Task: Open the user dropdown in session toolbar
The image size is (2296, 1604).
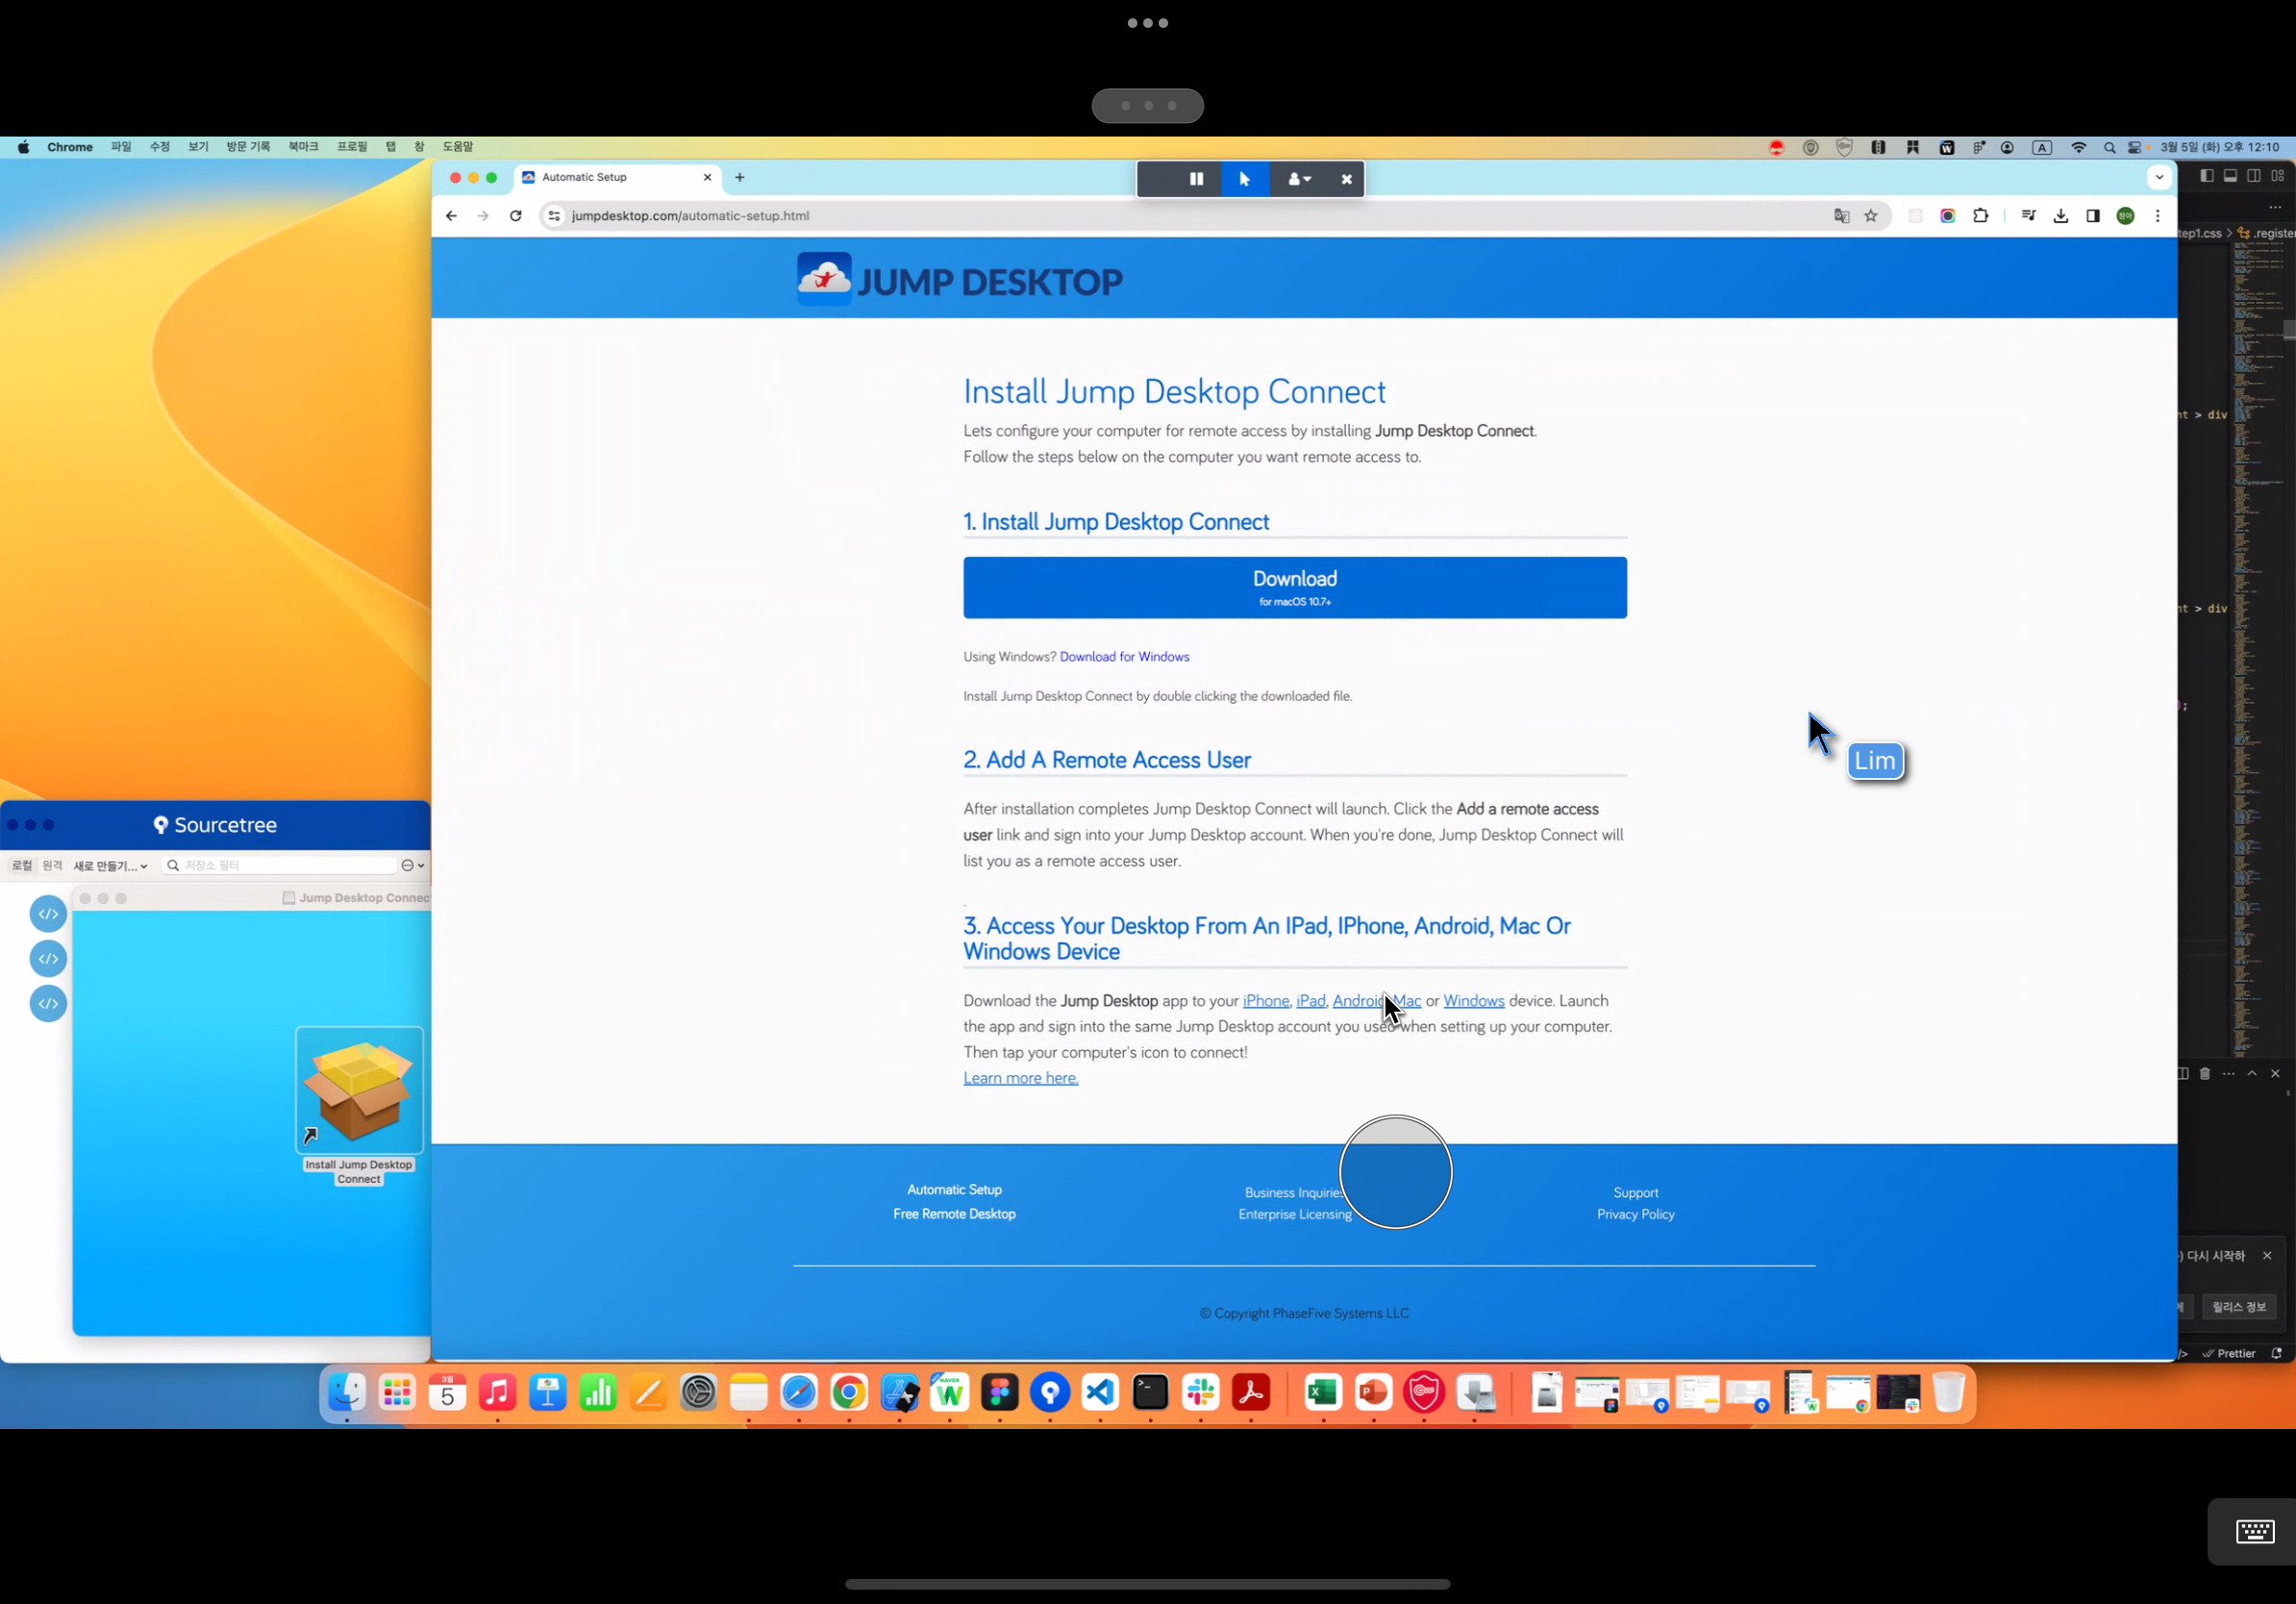Action: pos(1298,179)
